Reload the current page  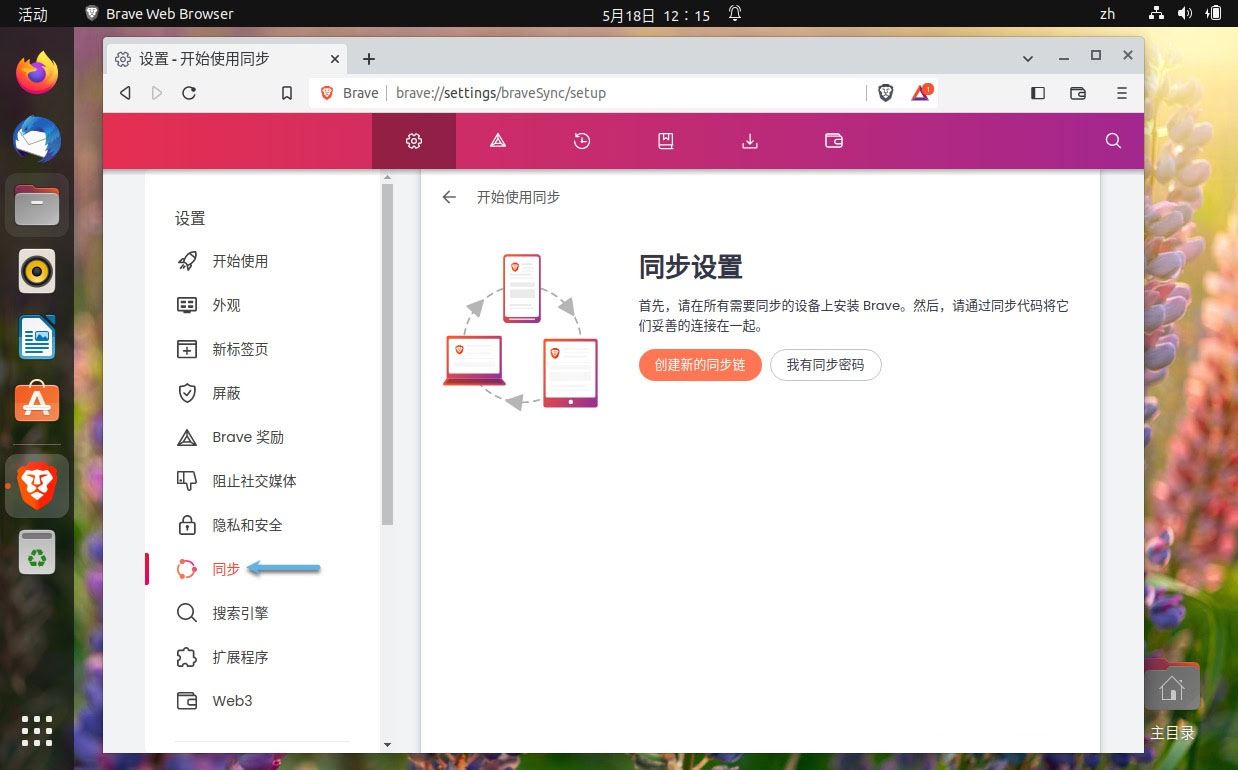tap(188, 93)
